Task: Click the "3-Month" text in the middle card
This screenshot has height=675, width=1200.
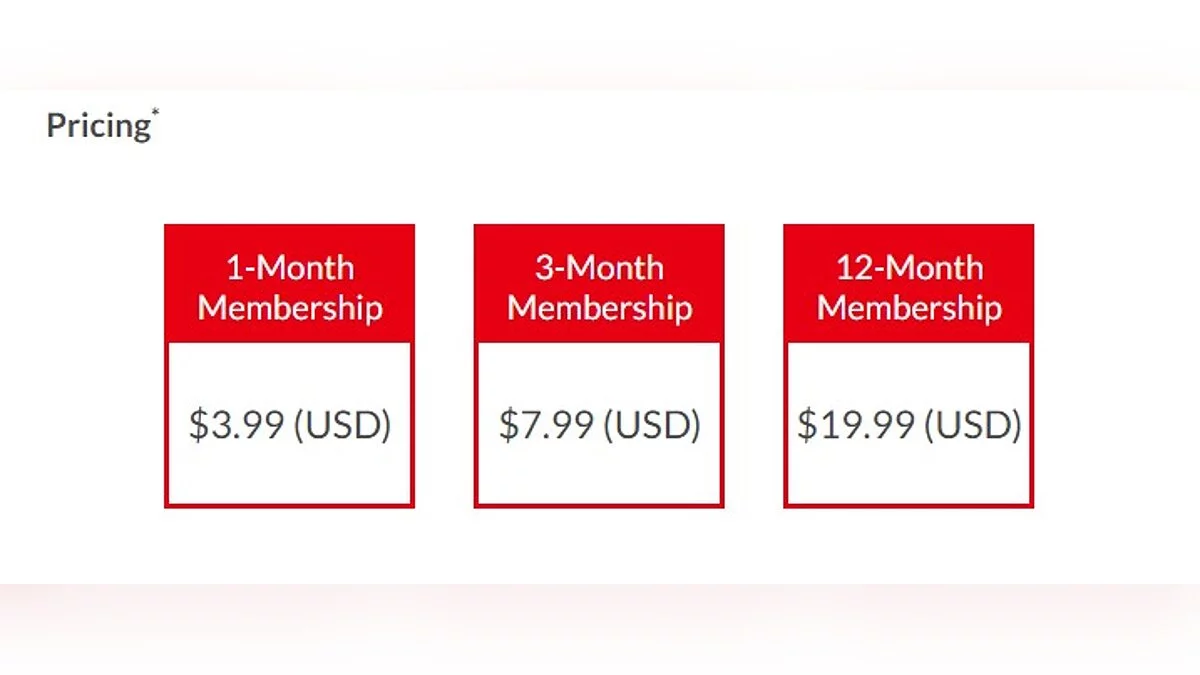Action: tap(599, 267)
